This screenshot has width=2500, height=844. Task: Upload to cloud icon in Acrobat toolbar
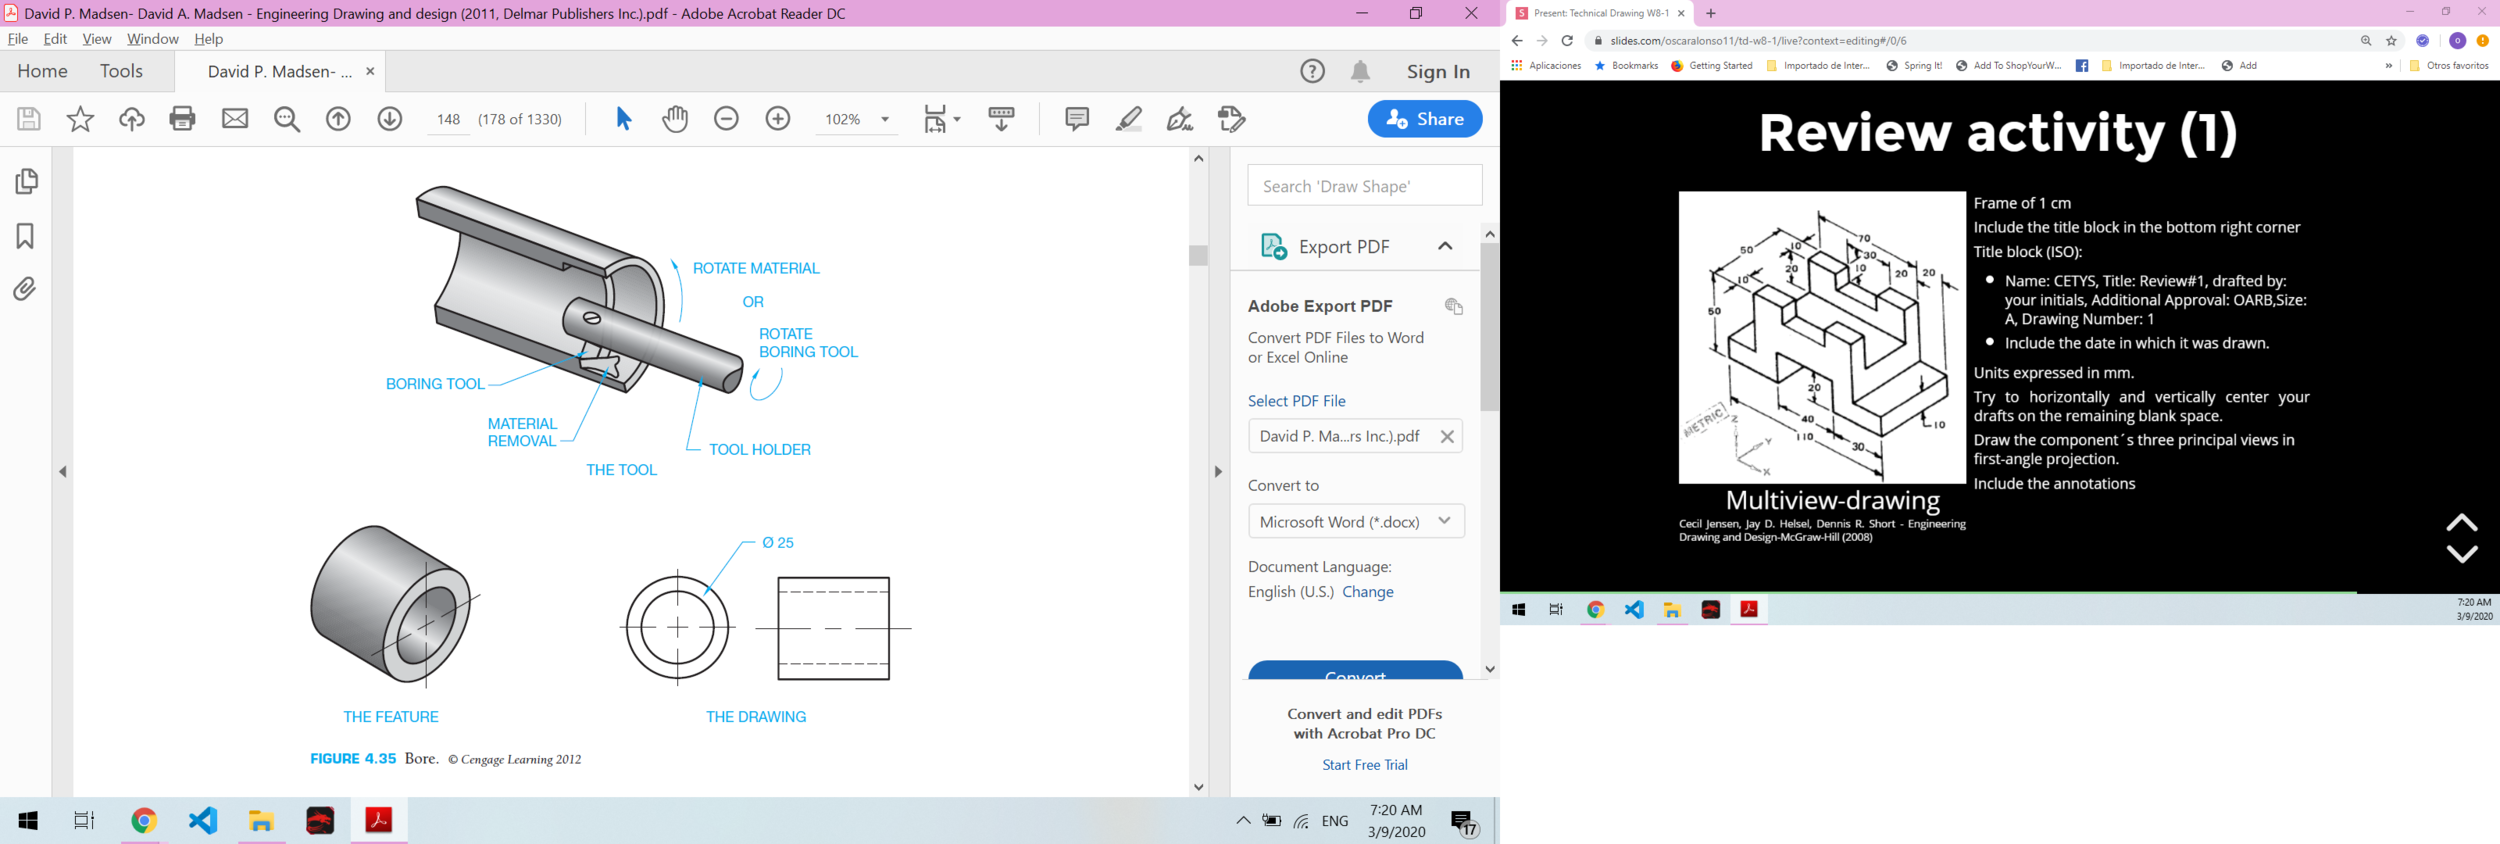coord(131,119)
